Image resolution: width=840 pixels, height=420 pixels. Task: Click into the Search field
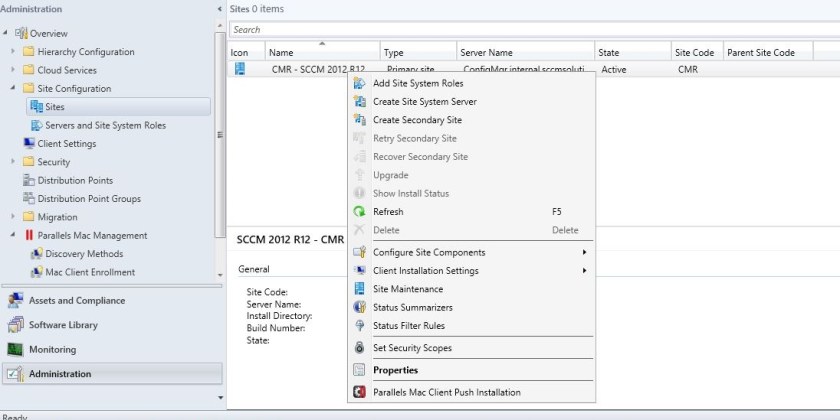530,30
